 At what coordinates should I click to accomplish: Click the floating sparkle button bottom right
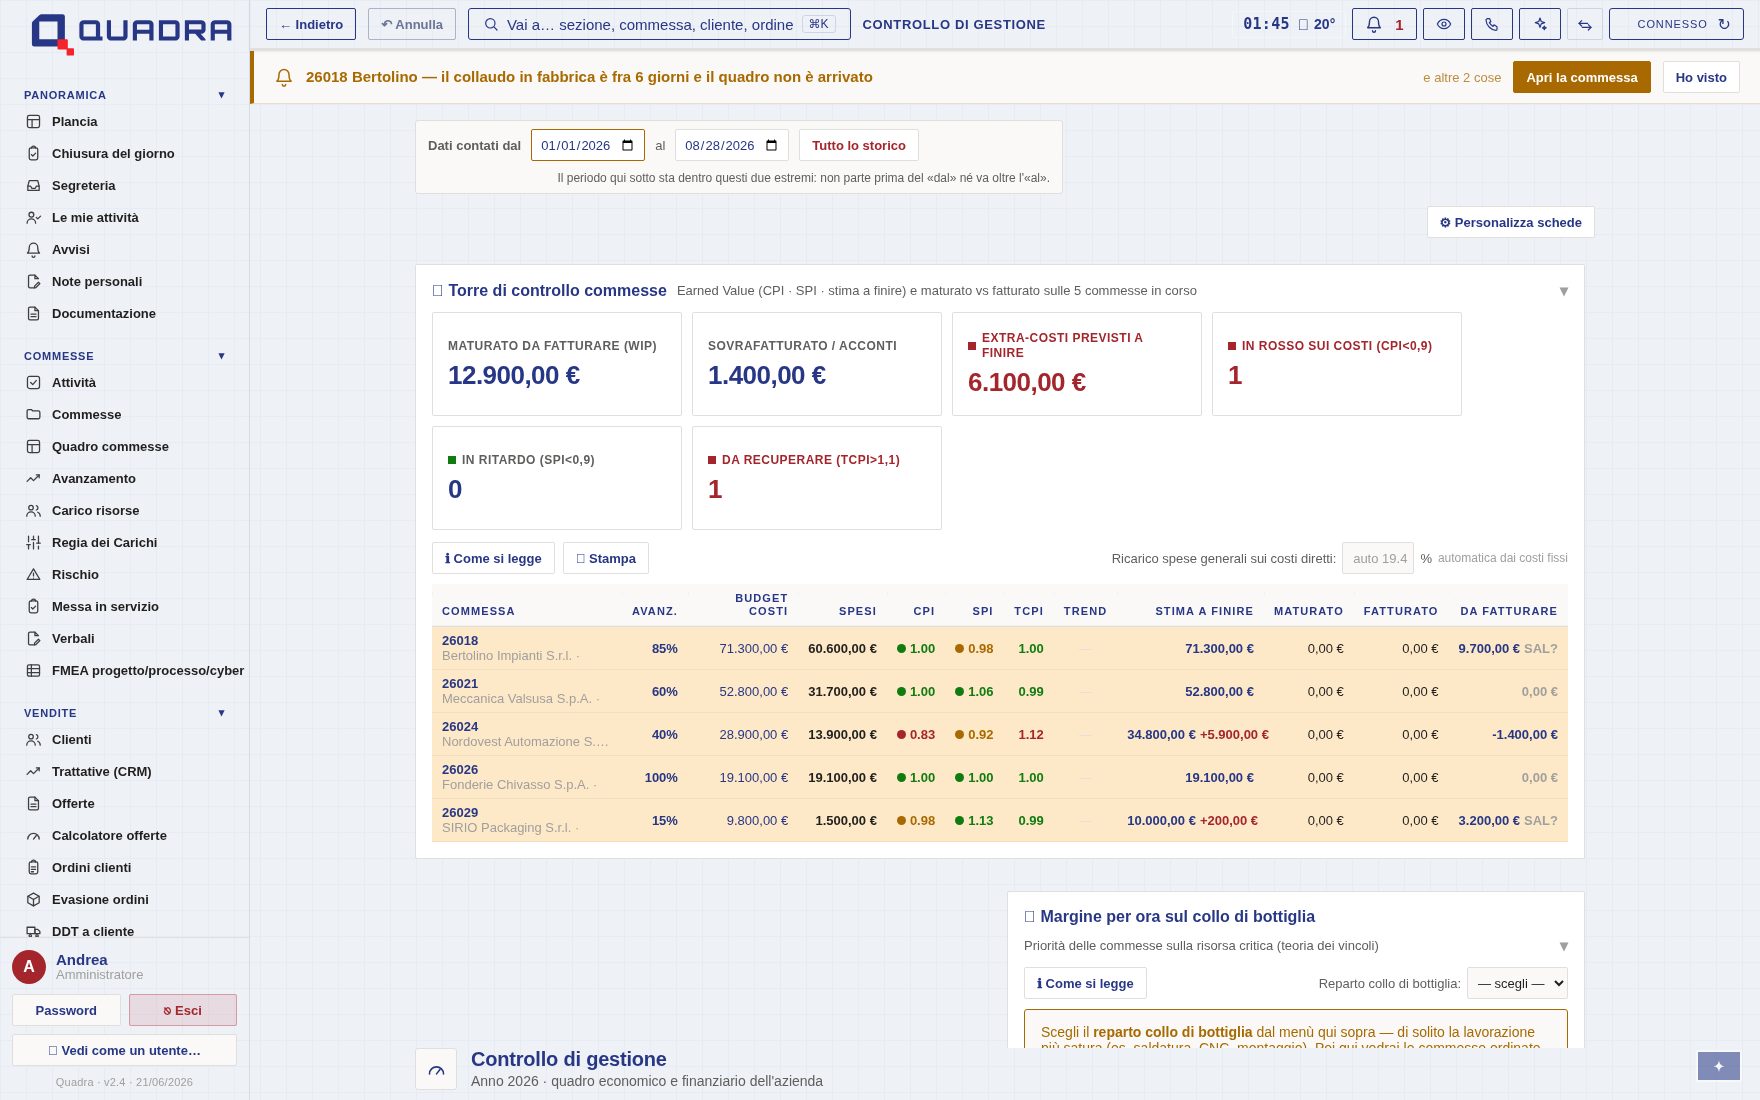1719,1066
